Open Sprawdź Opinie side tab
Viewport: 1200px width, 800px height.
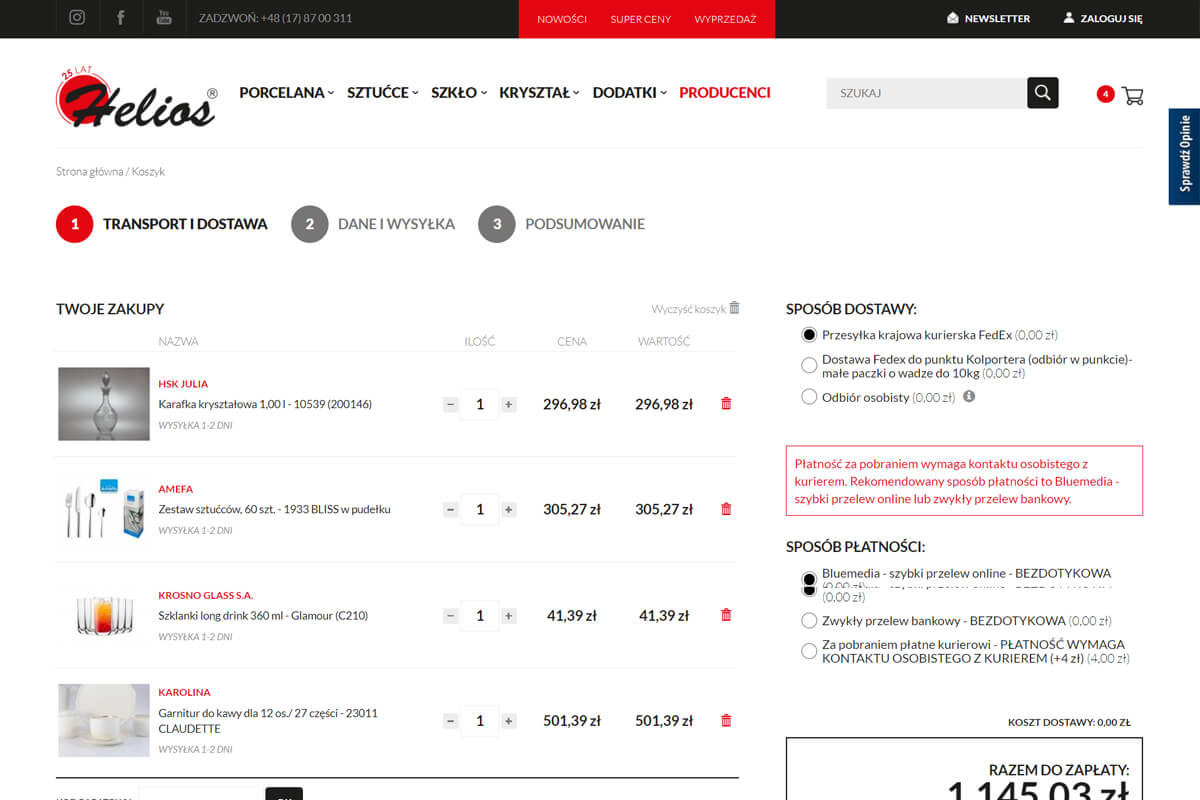(1185, 156)
